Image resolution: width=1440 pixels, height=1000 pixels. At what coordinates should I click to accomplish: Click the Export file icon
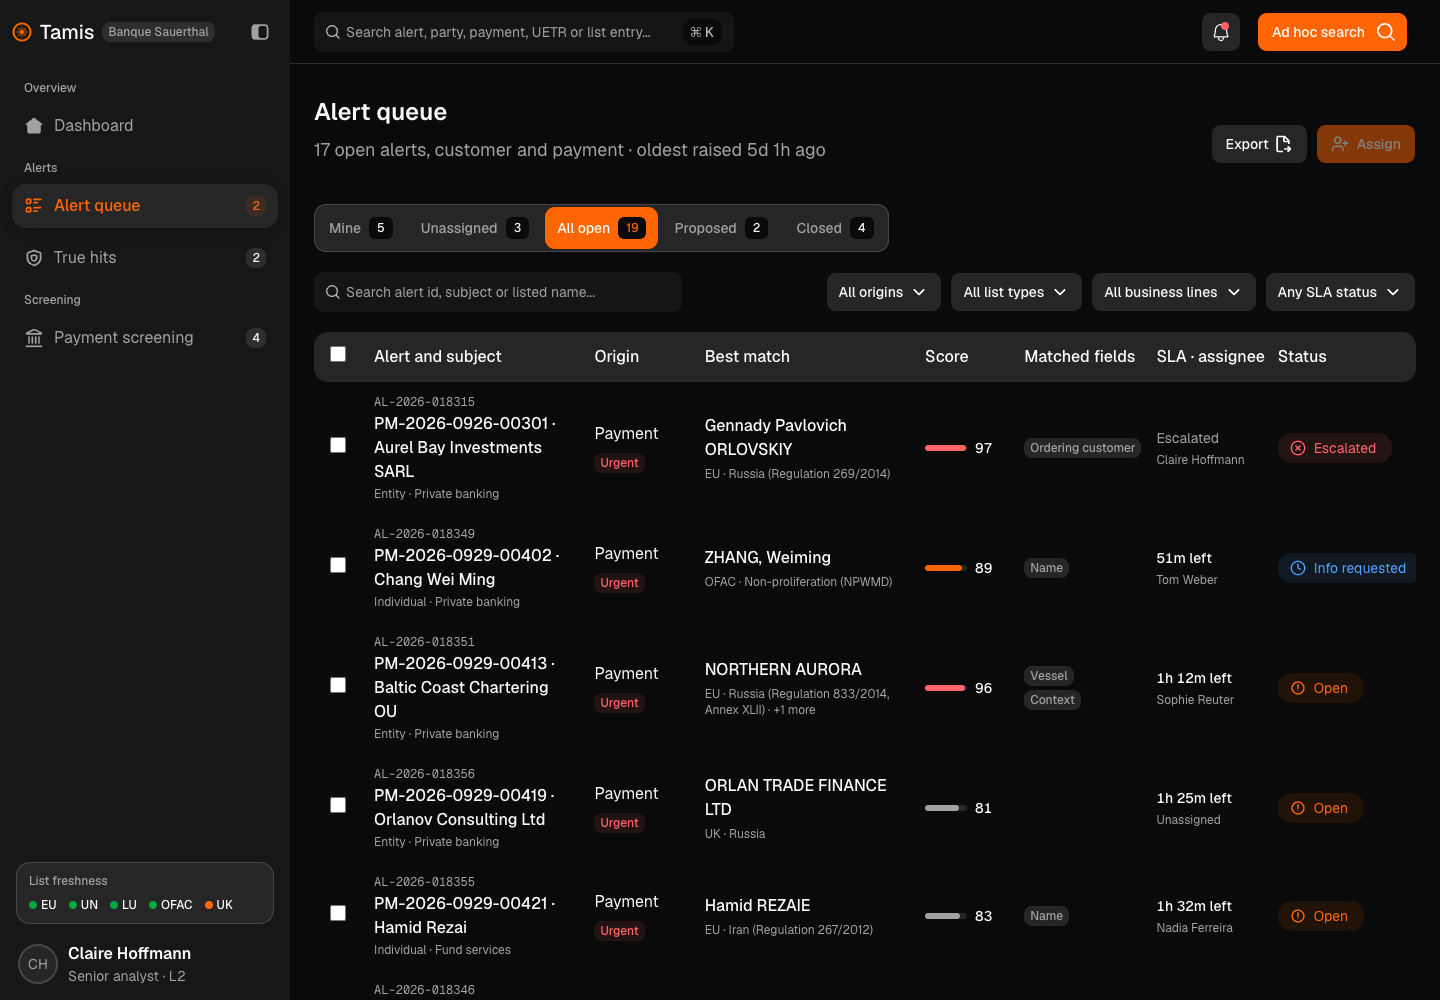[x=1284, y=144]
